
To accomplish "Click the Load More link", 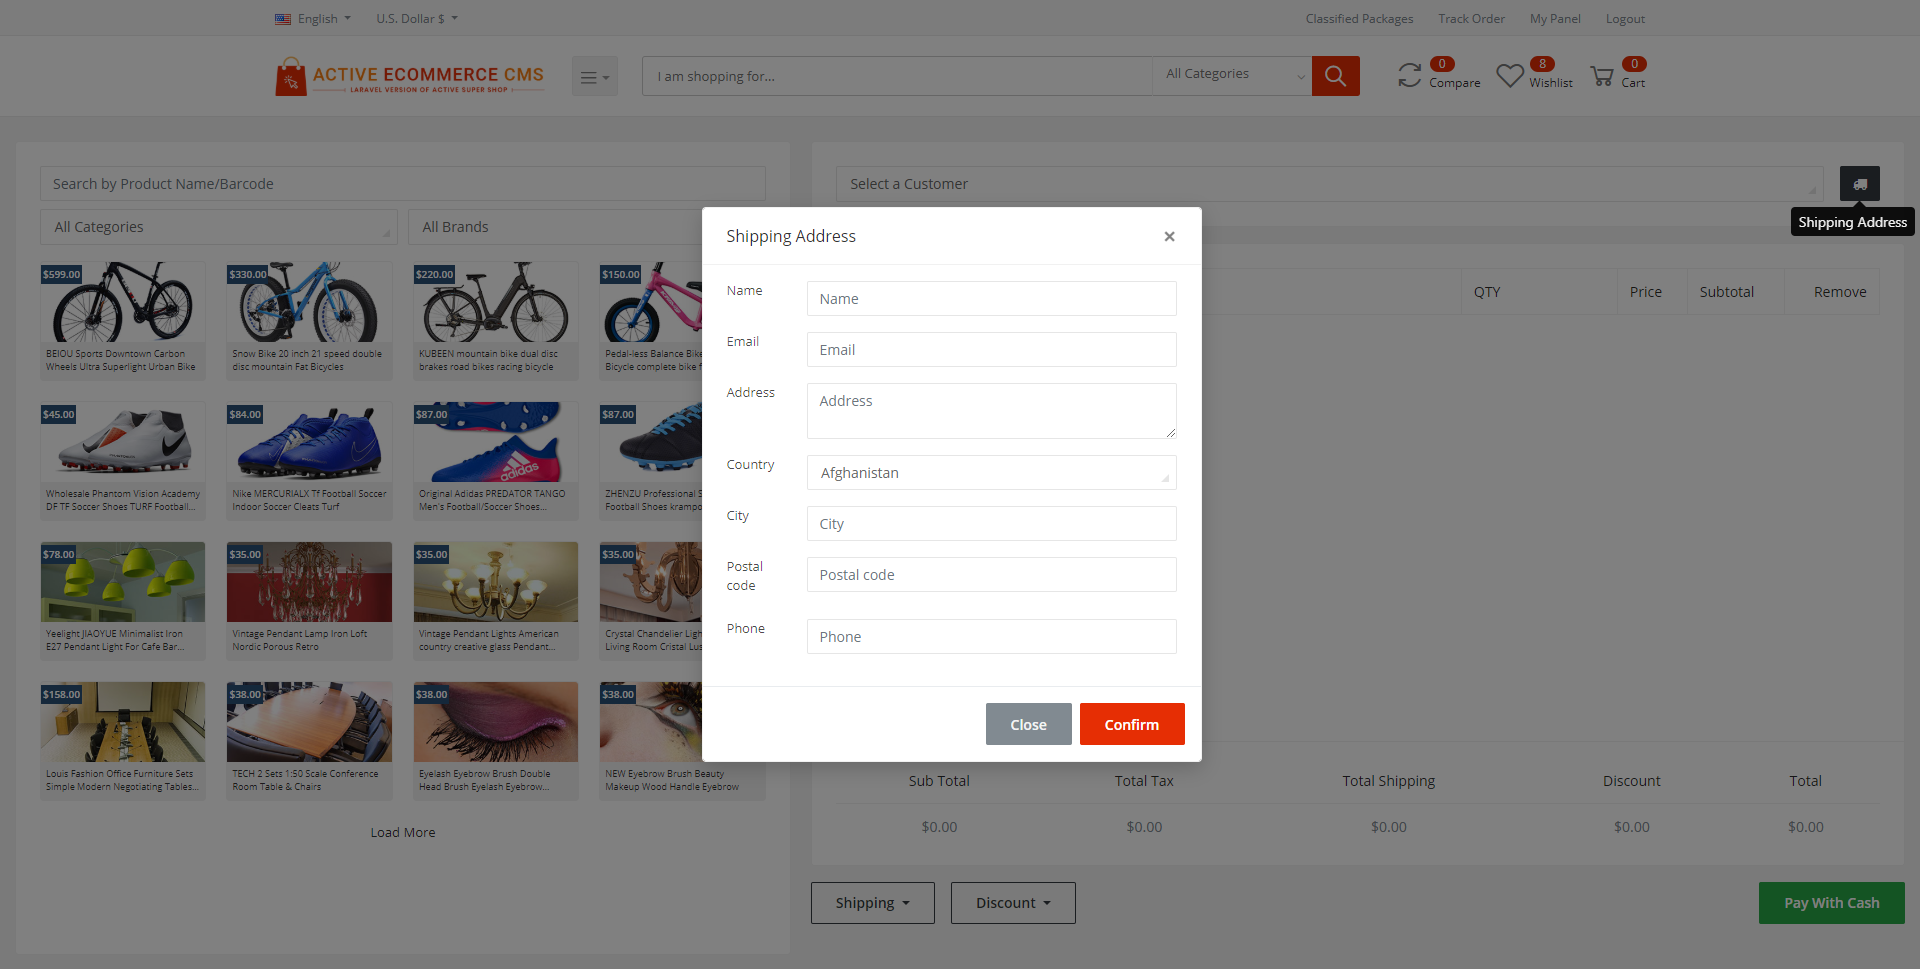I will [403, 833].
